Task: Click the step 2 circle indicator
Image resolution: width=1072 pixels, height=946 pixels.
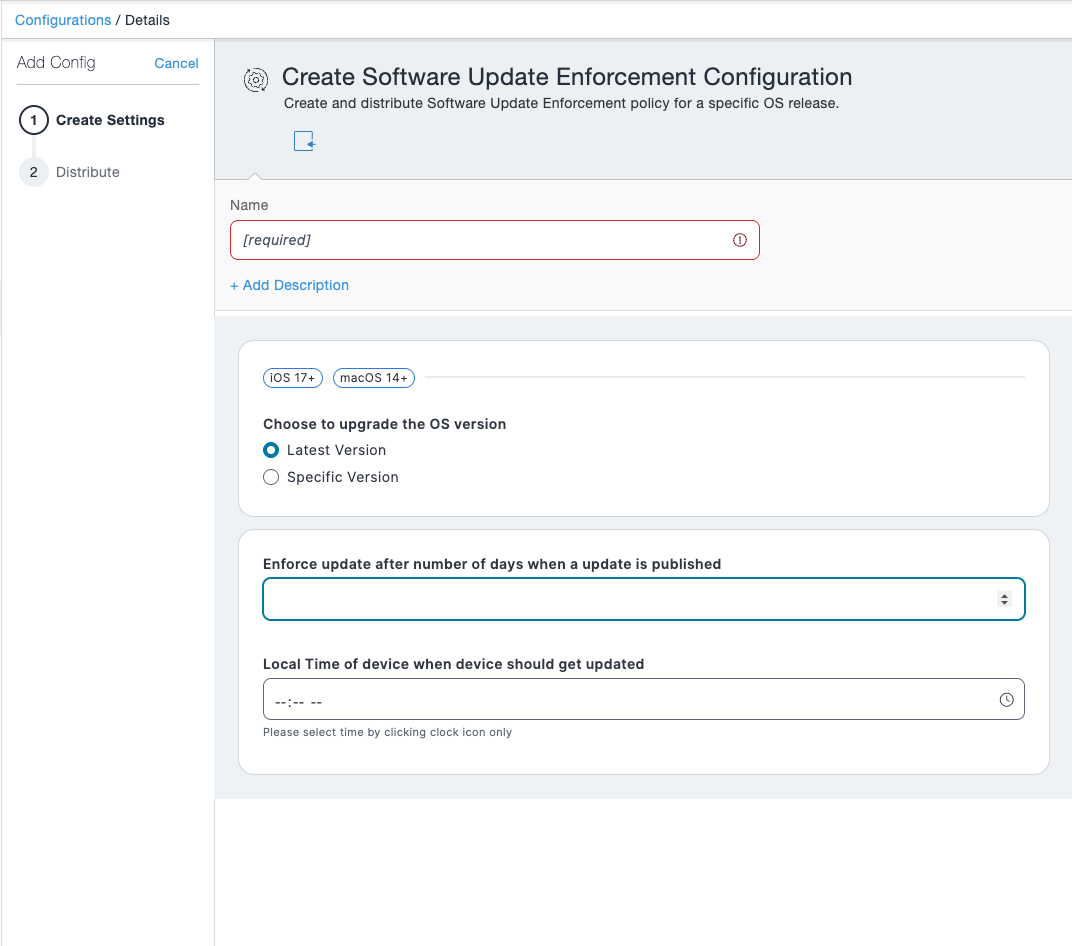Action: coord(33,172)
